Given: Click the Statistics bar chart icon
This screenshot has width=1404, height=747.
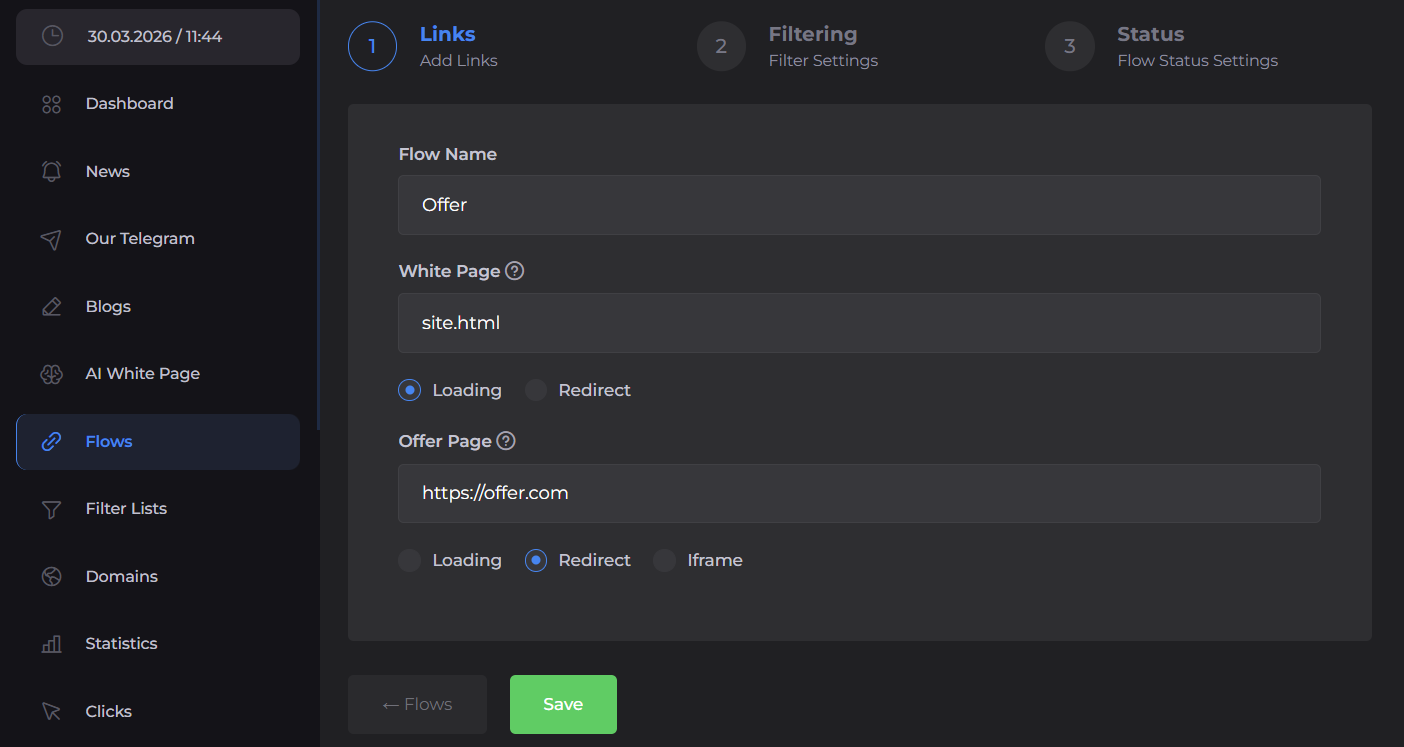Looking at the screenshot, I should tap(51, 644).
